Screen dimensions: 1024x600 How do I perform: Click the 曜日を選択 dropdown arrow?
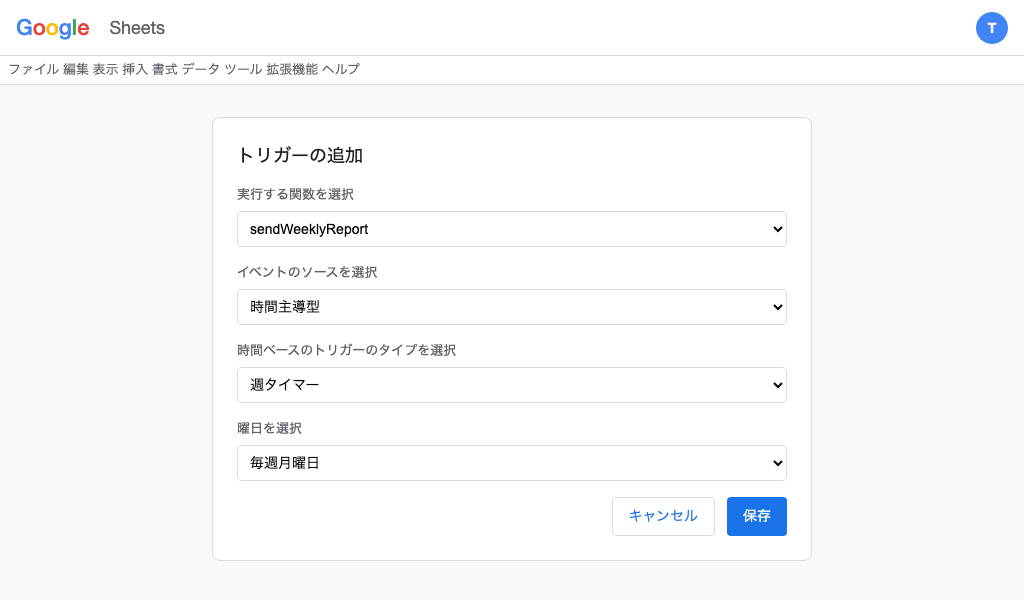776,463
